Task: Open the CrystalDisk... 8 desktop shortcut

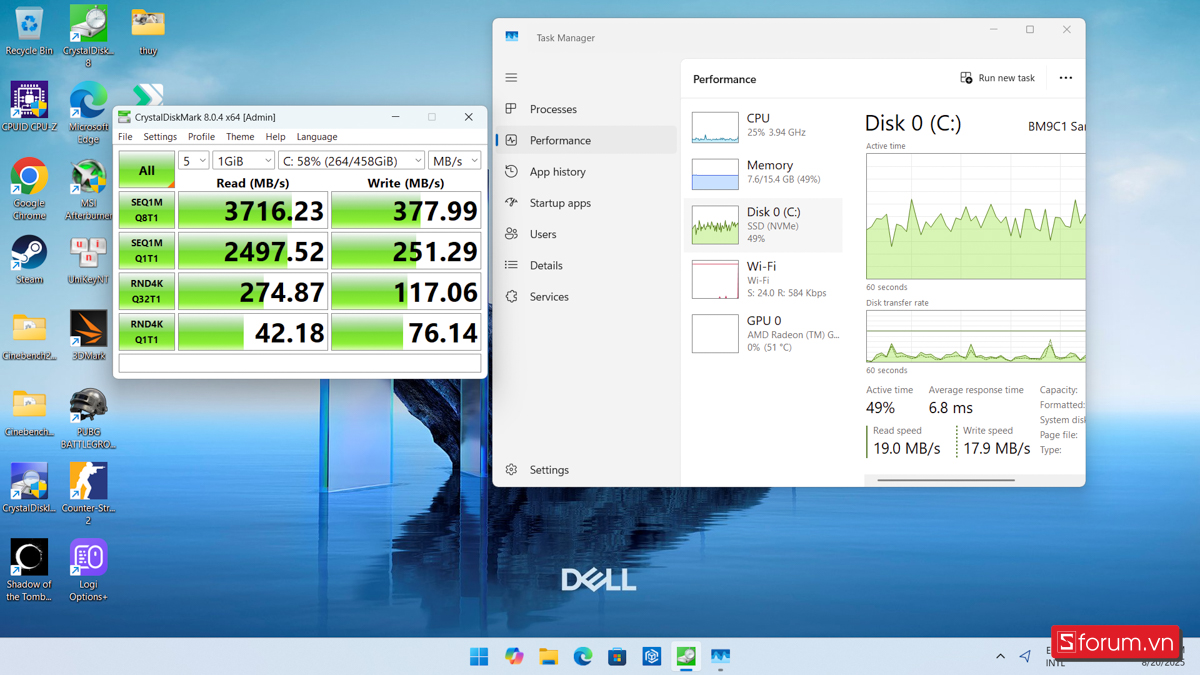Action: (88, 36)
